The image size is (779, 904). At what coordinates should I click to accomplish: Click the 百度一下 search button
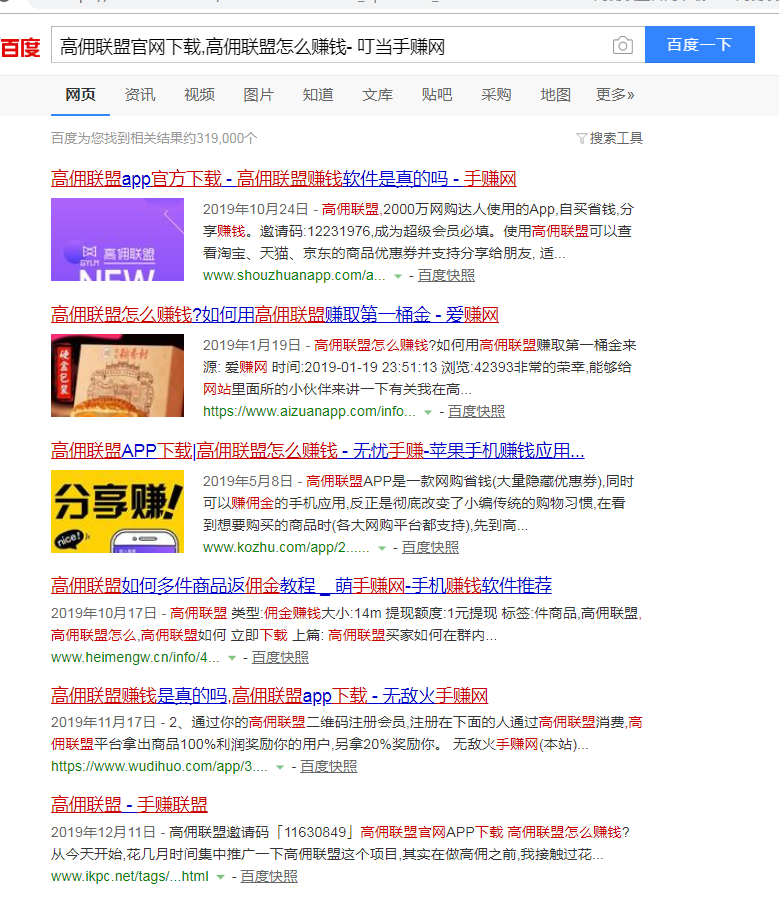(699, 44)
